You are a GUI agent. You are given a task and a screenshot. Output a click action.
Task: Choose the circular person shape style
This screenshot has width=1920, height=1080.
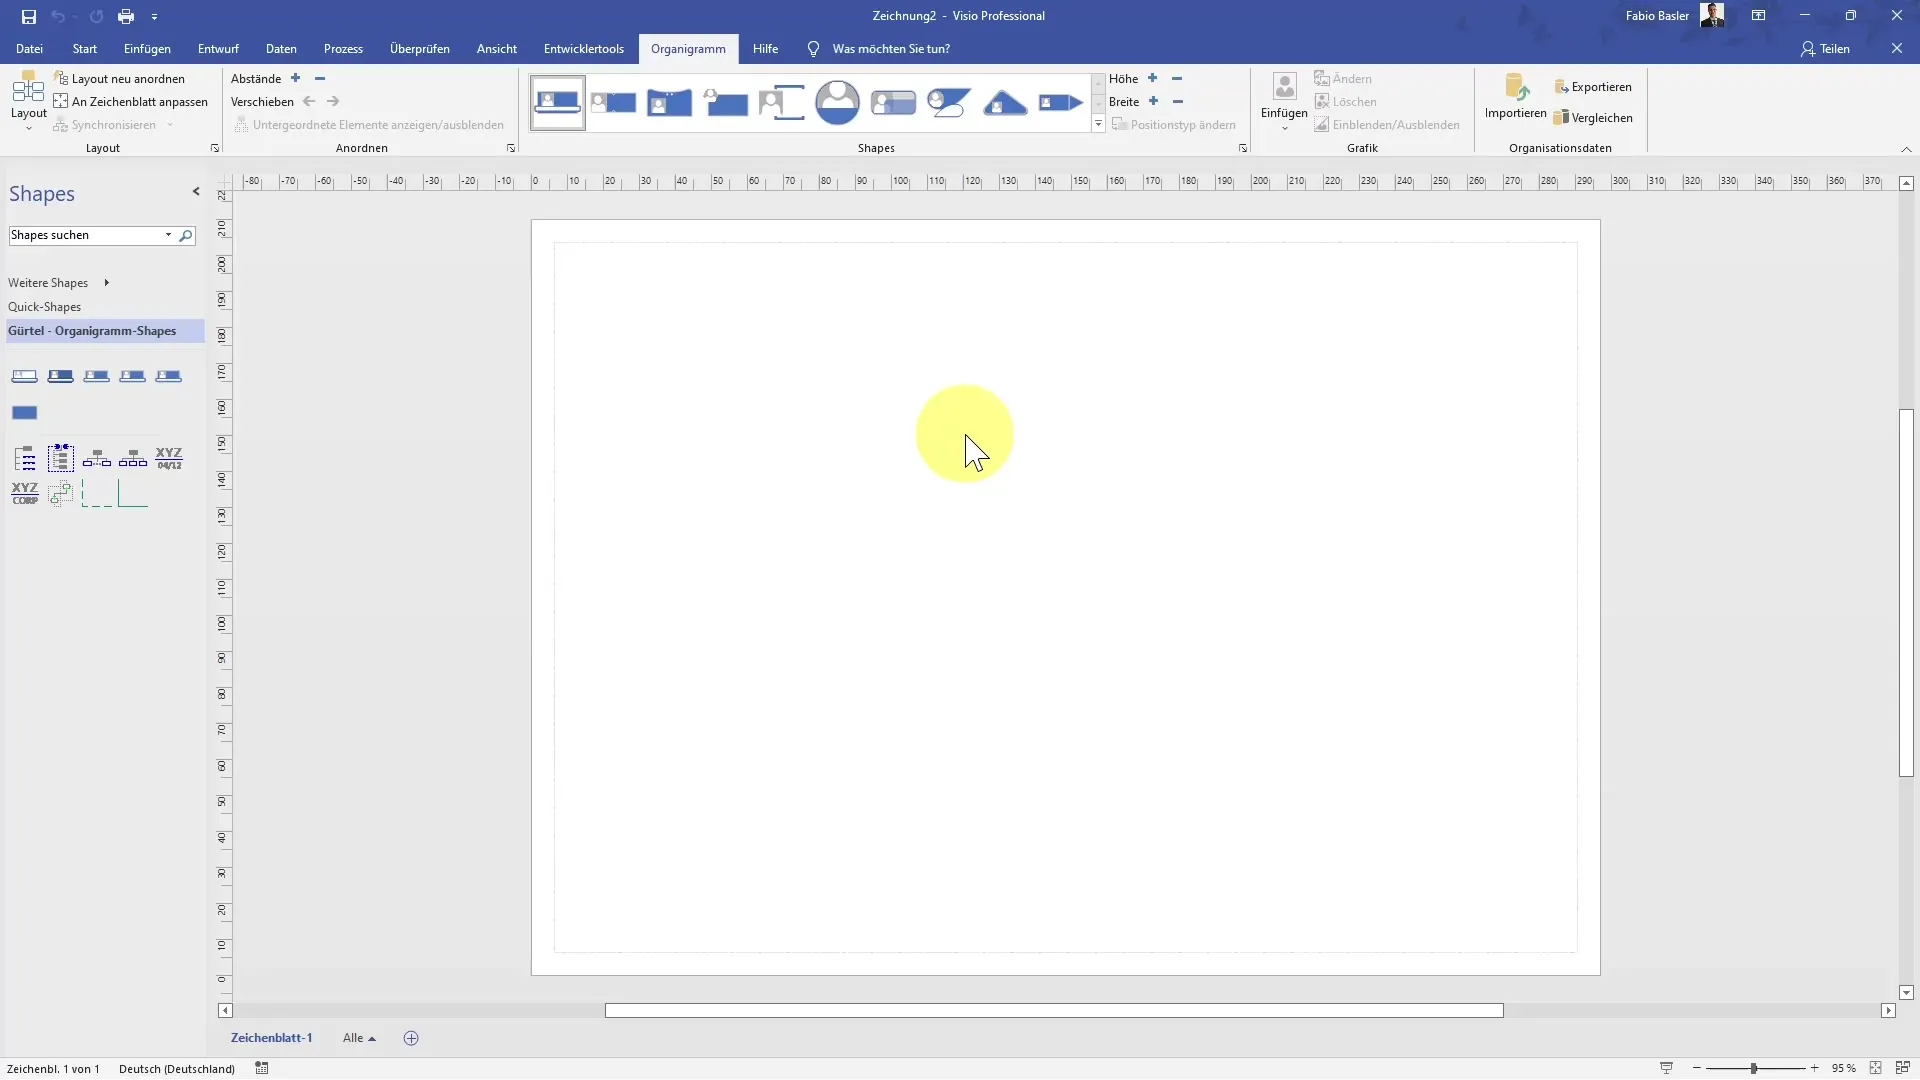837,102
